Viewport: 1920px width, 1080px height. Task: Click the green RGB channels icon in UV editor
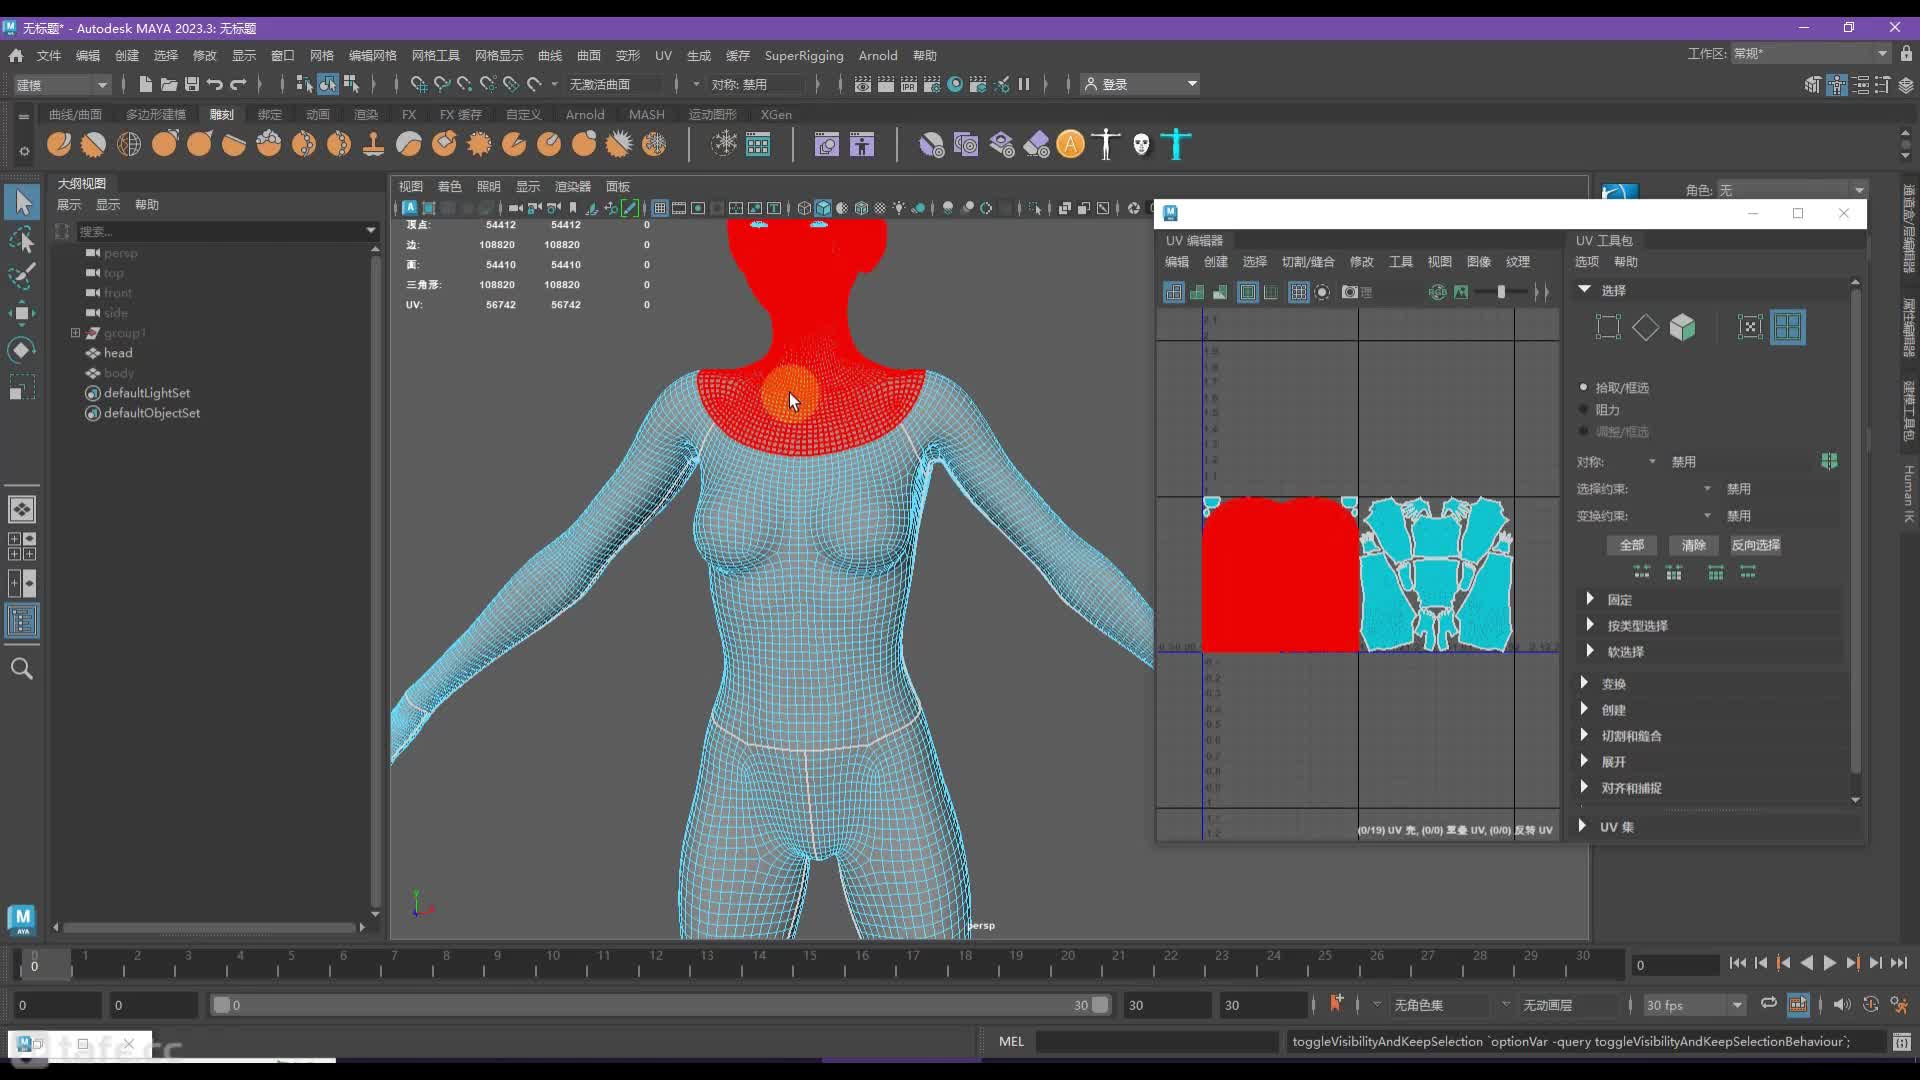tap(1438, 292)
